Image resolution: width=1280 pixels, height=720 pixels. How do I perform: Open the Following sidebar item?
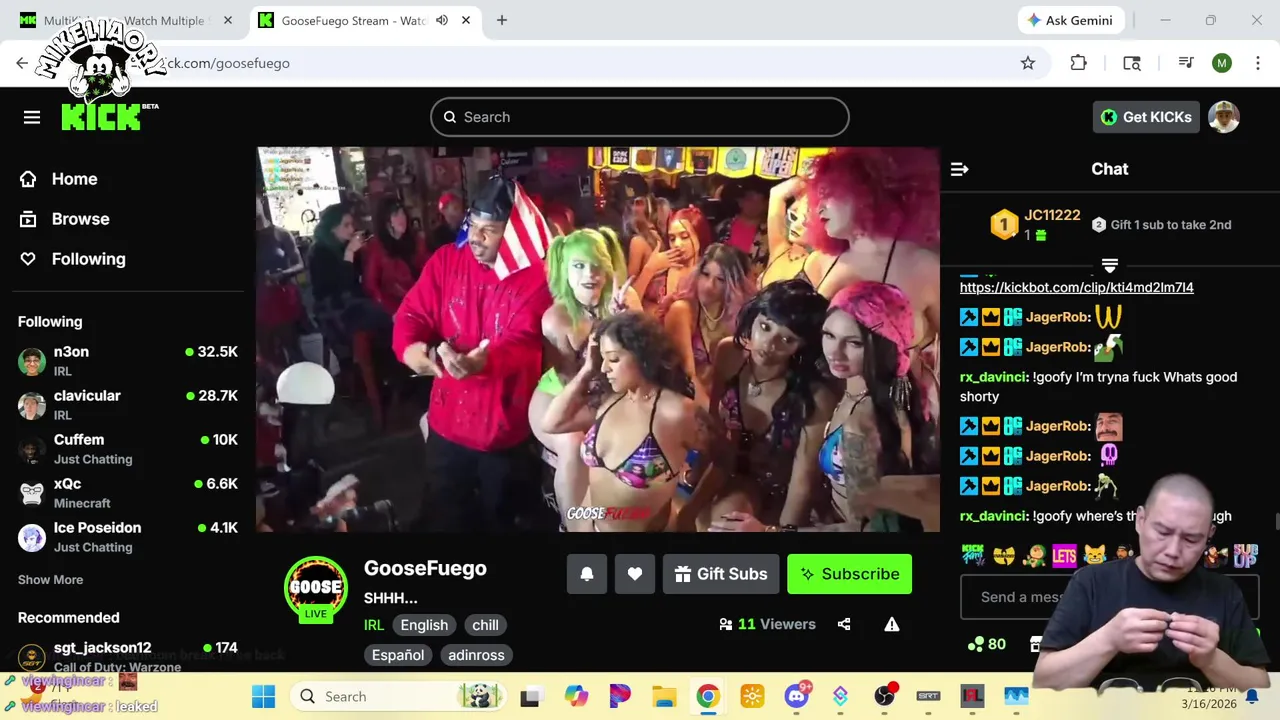[x=74, y=259]
